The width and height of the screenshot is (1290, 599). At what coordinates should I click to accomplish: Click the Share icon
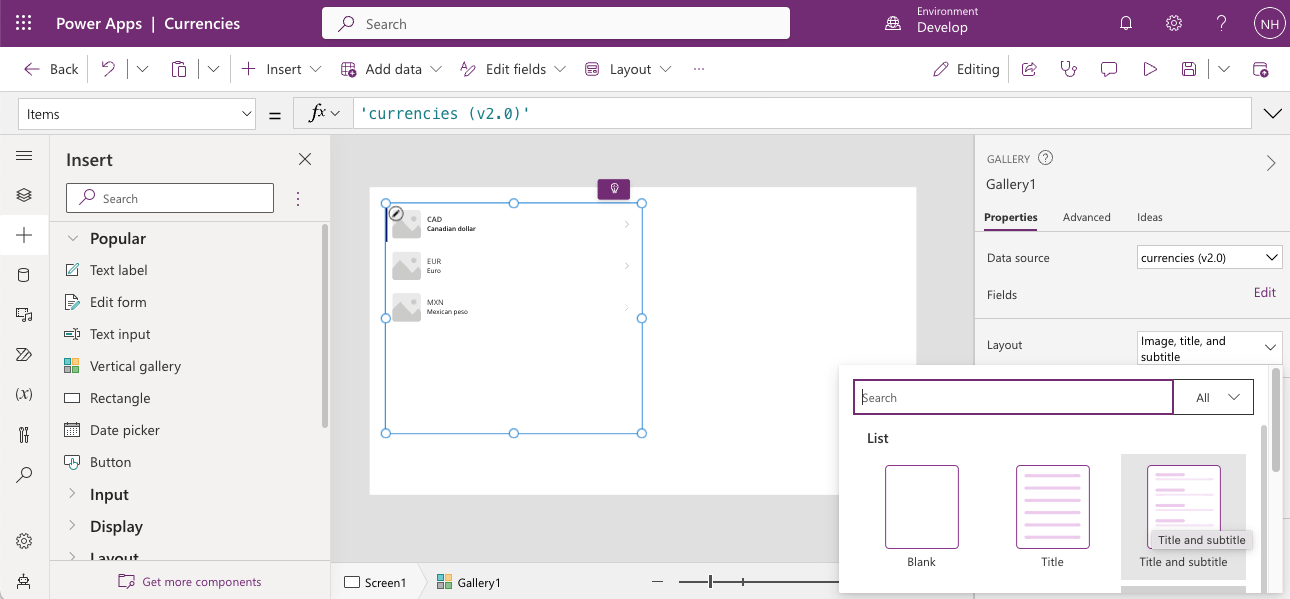[1029, 69]
